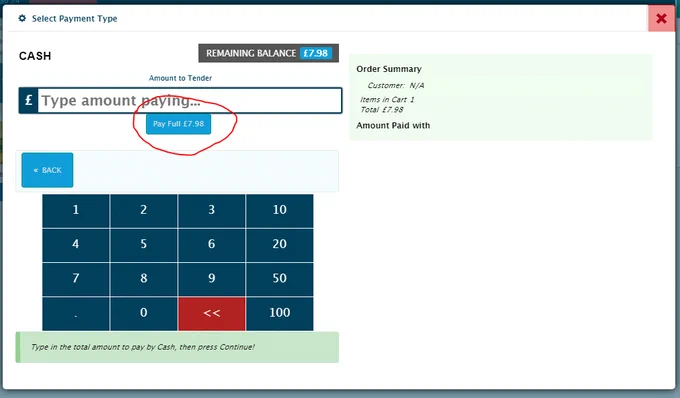
Task: Select the quick amount 50 key
Action: (280, 279)
